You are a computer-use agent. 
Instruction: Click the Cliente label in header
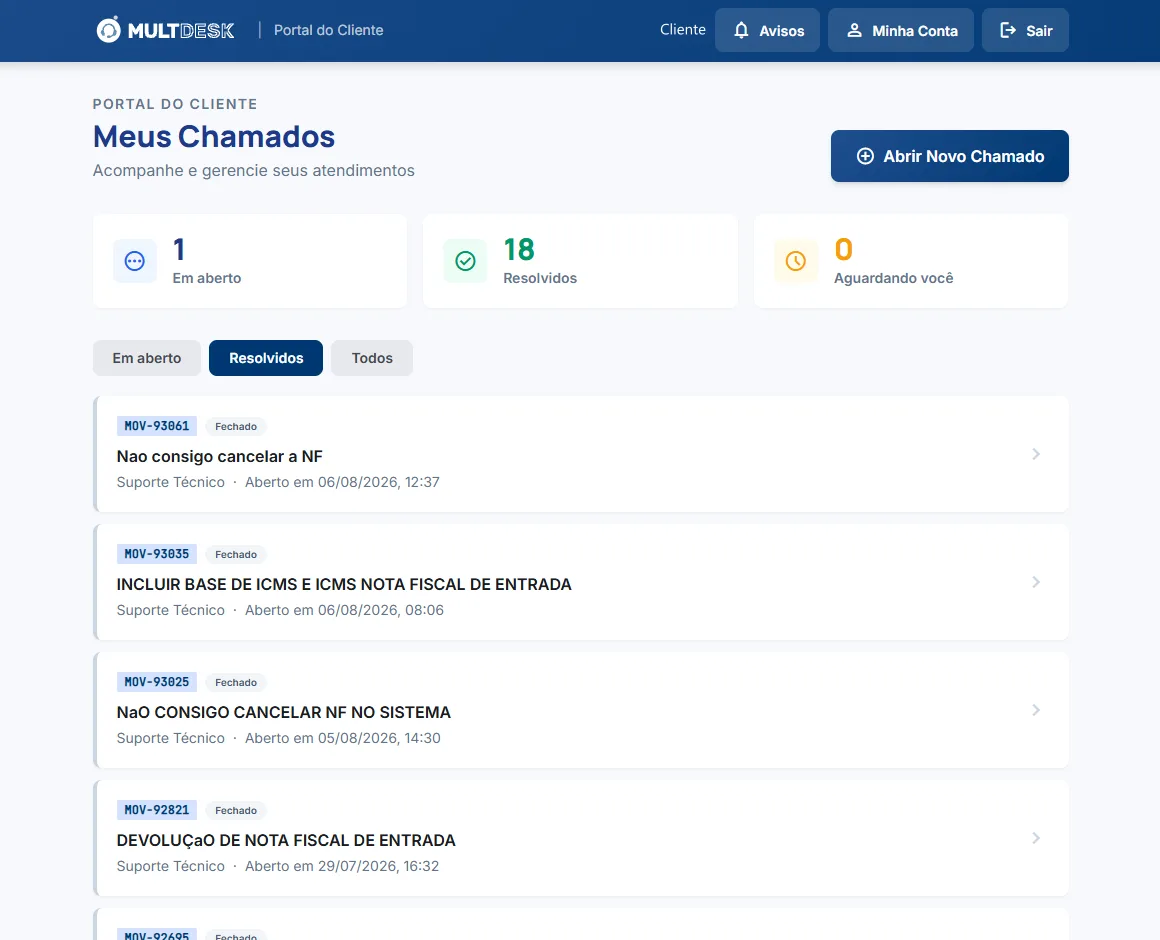pyautogui.click(x=683, y=30)
